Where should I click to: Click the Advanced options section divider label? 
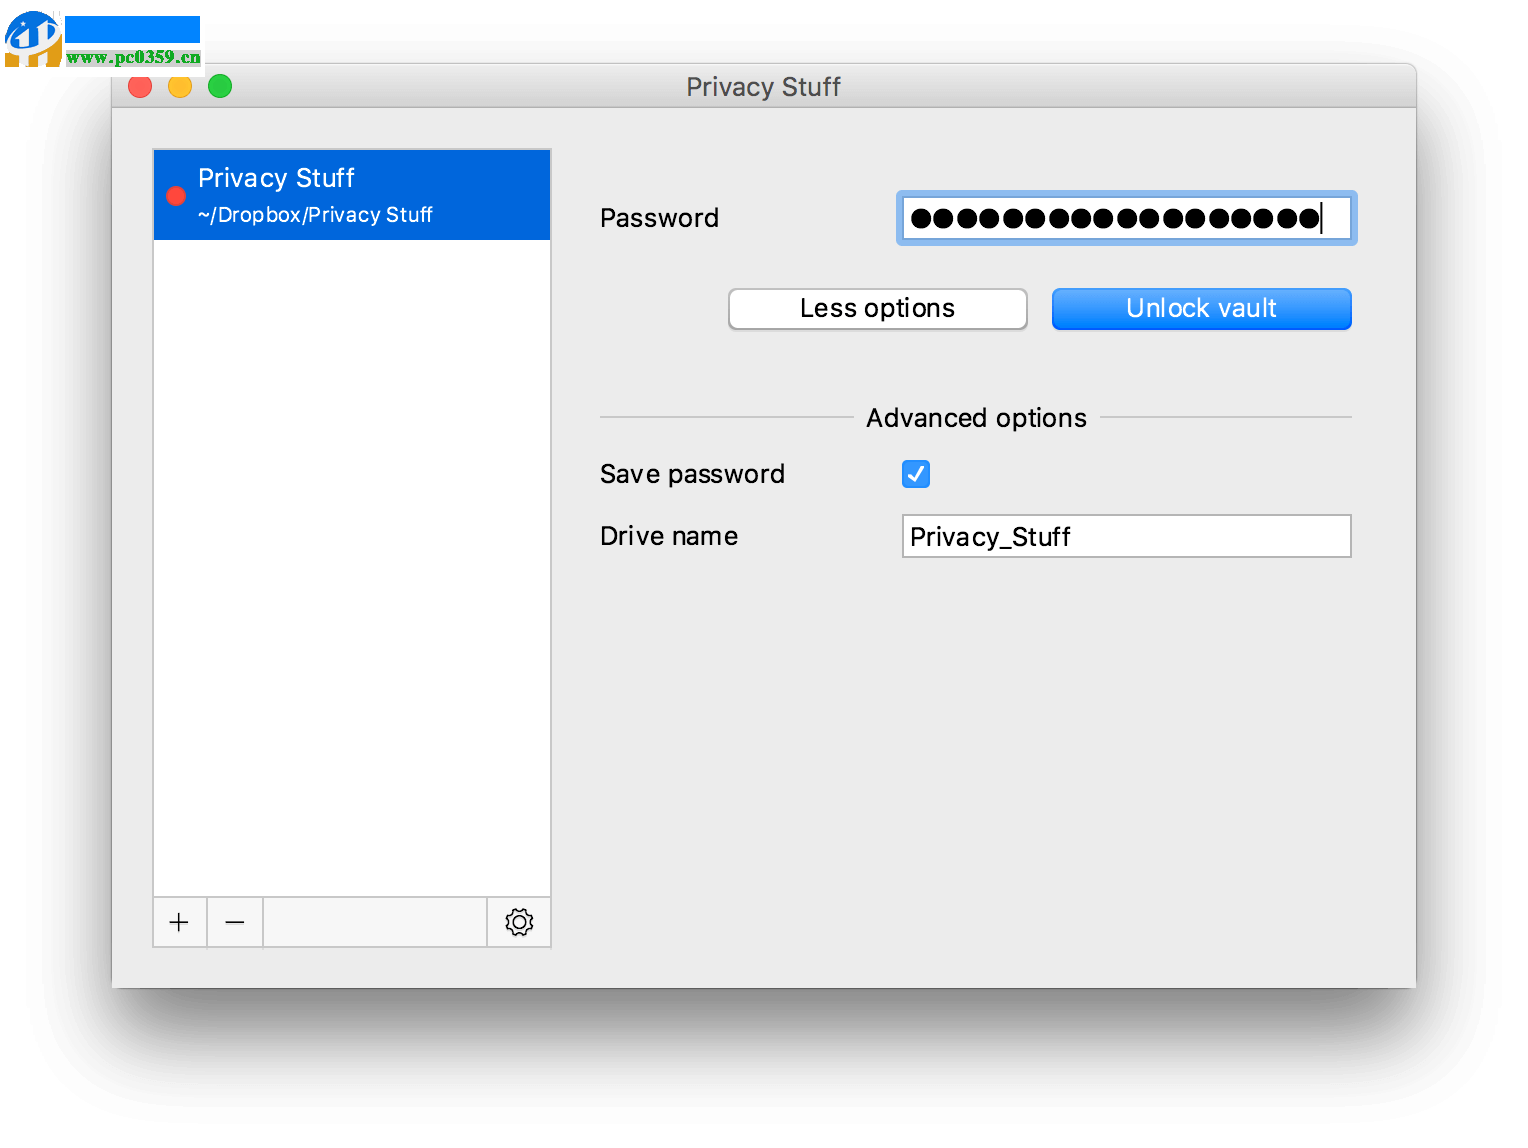point(976,418)
